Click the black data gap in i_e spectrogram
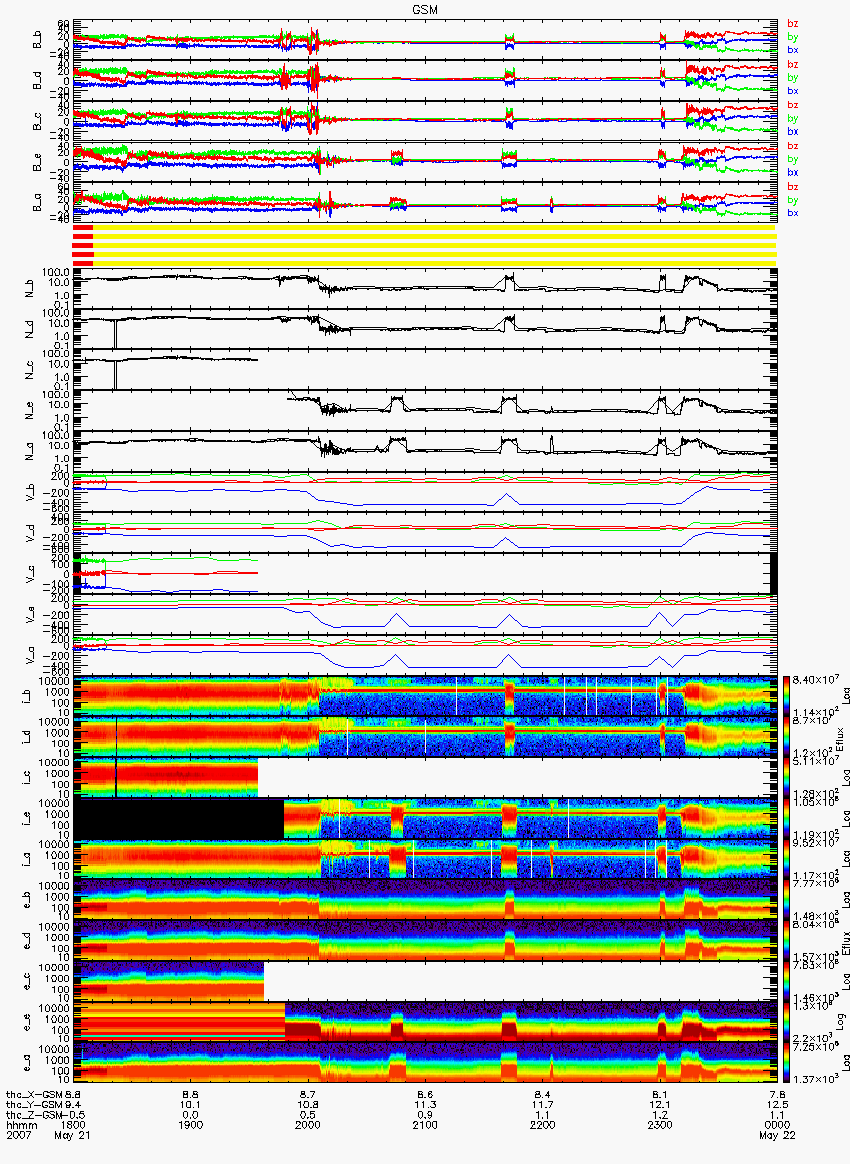Screen dimensions: 850x1164 [180, 819]
